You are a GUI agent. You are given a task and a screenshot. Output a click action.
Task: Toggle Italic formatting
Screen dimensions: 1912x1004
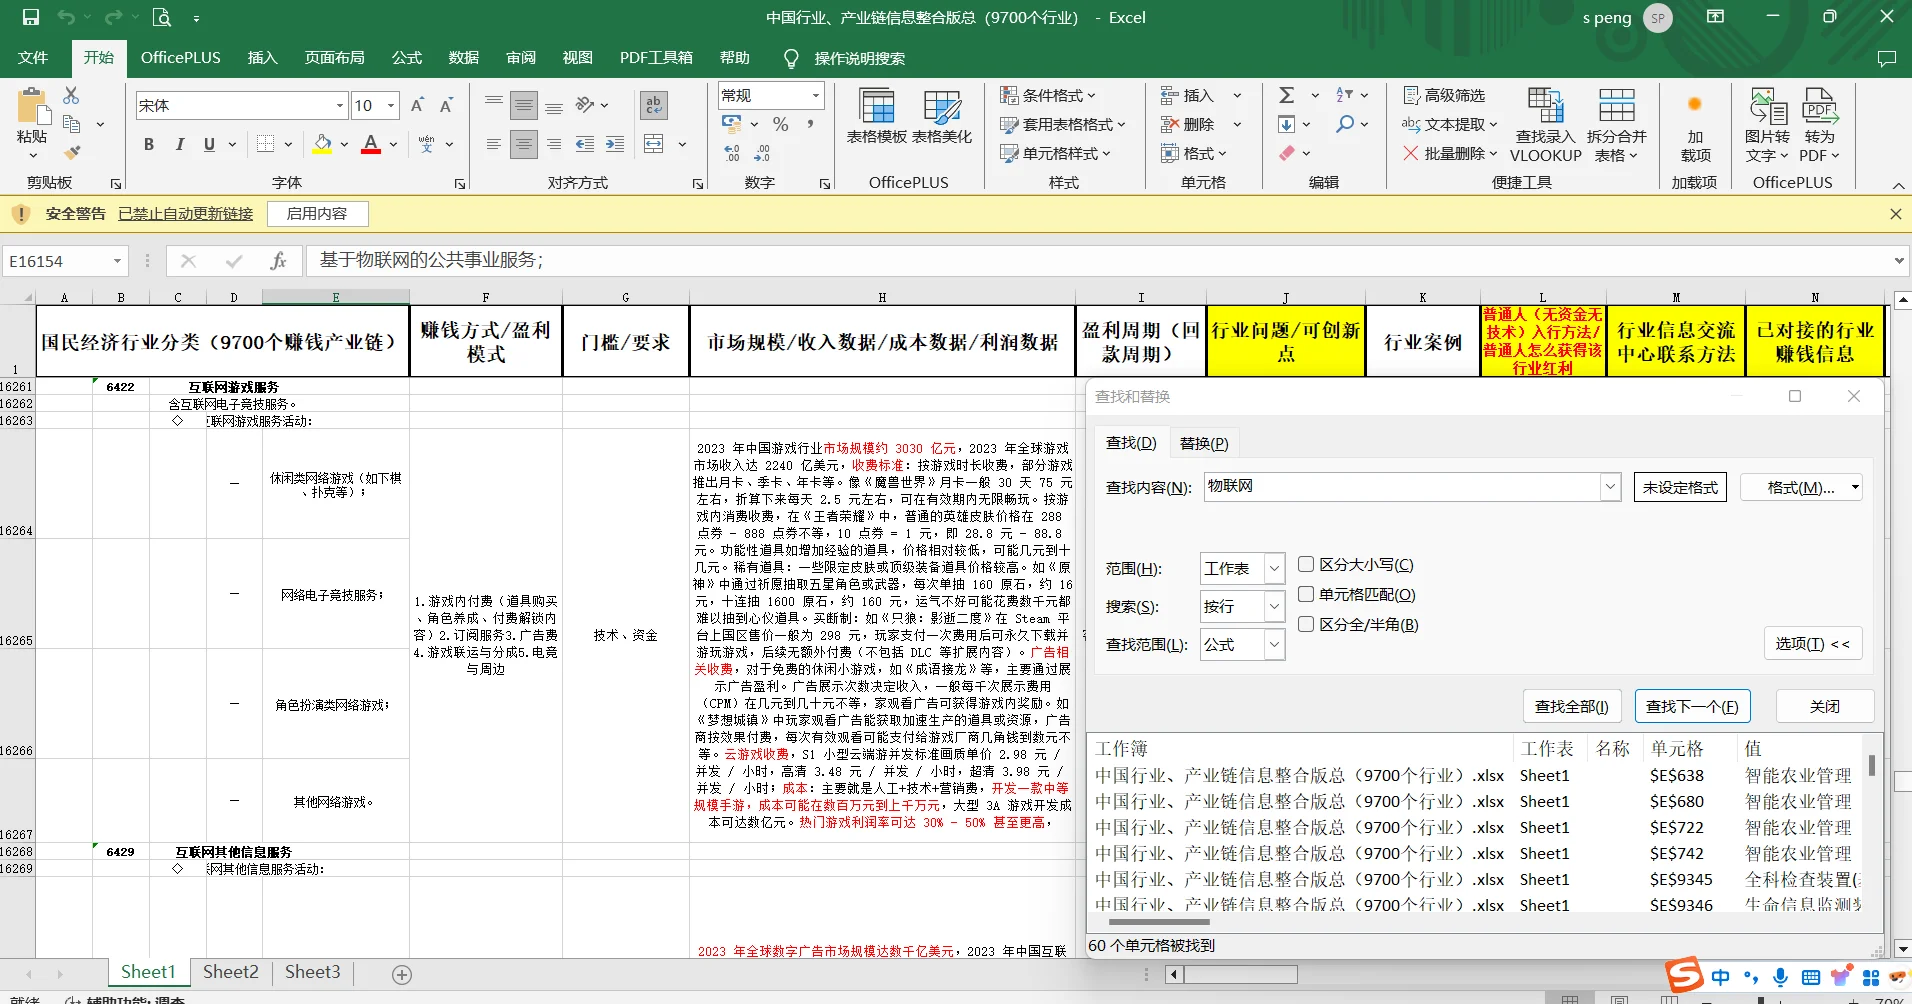180,144
